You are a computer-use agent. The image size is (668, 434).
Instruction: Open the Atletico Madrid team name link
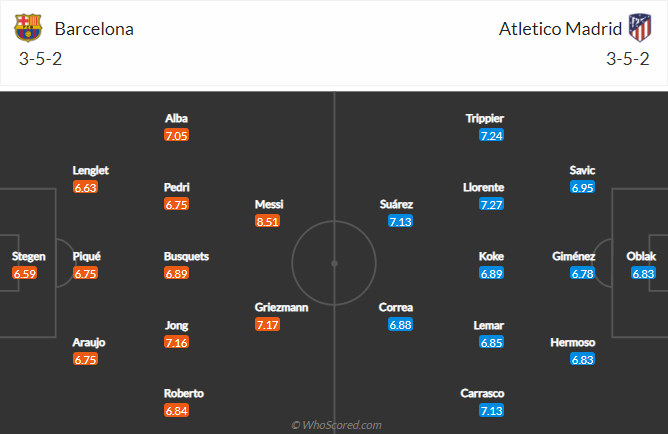click(559, 29)
